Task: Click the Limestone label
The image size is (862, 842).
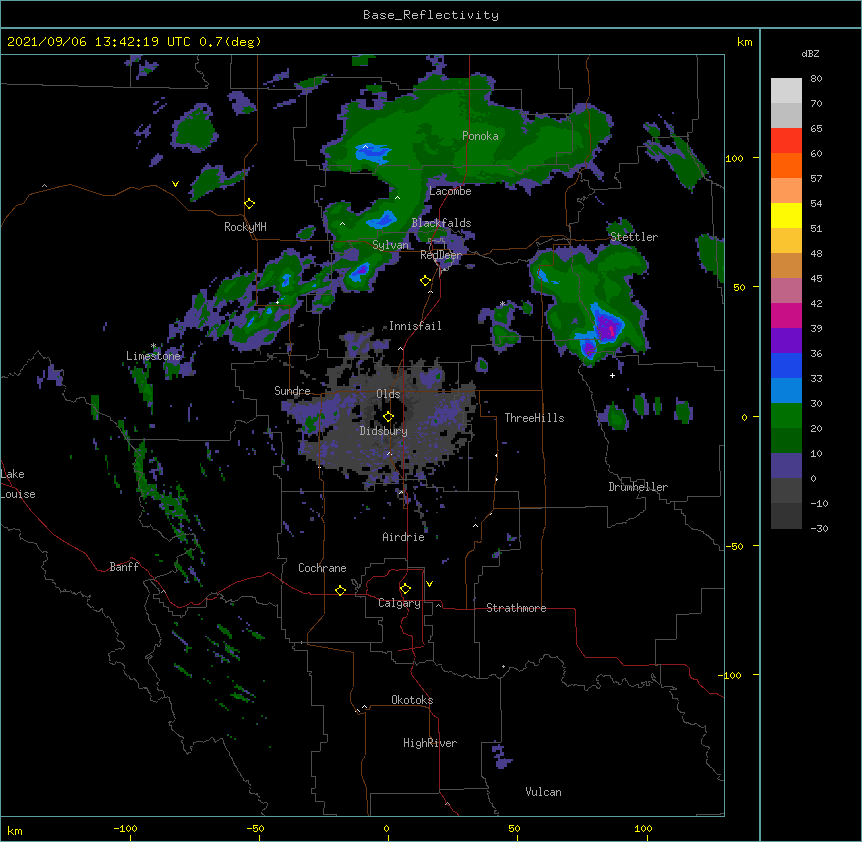Action: coord(153,356)
